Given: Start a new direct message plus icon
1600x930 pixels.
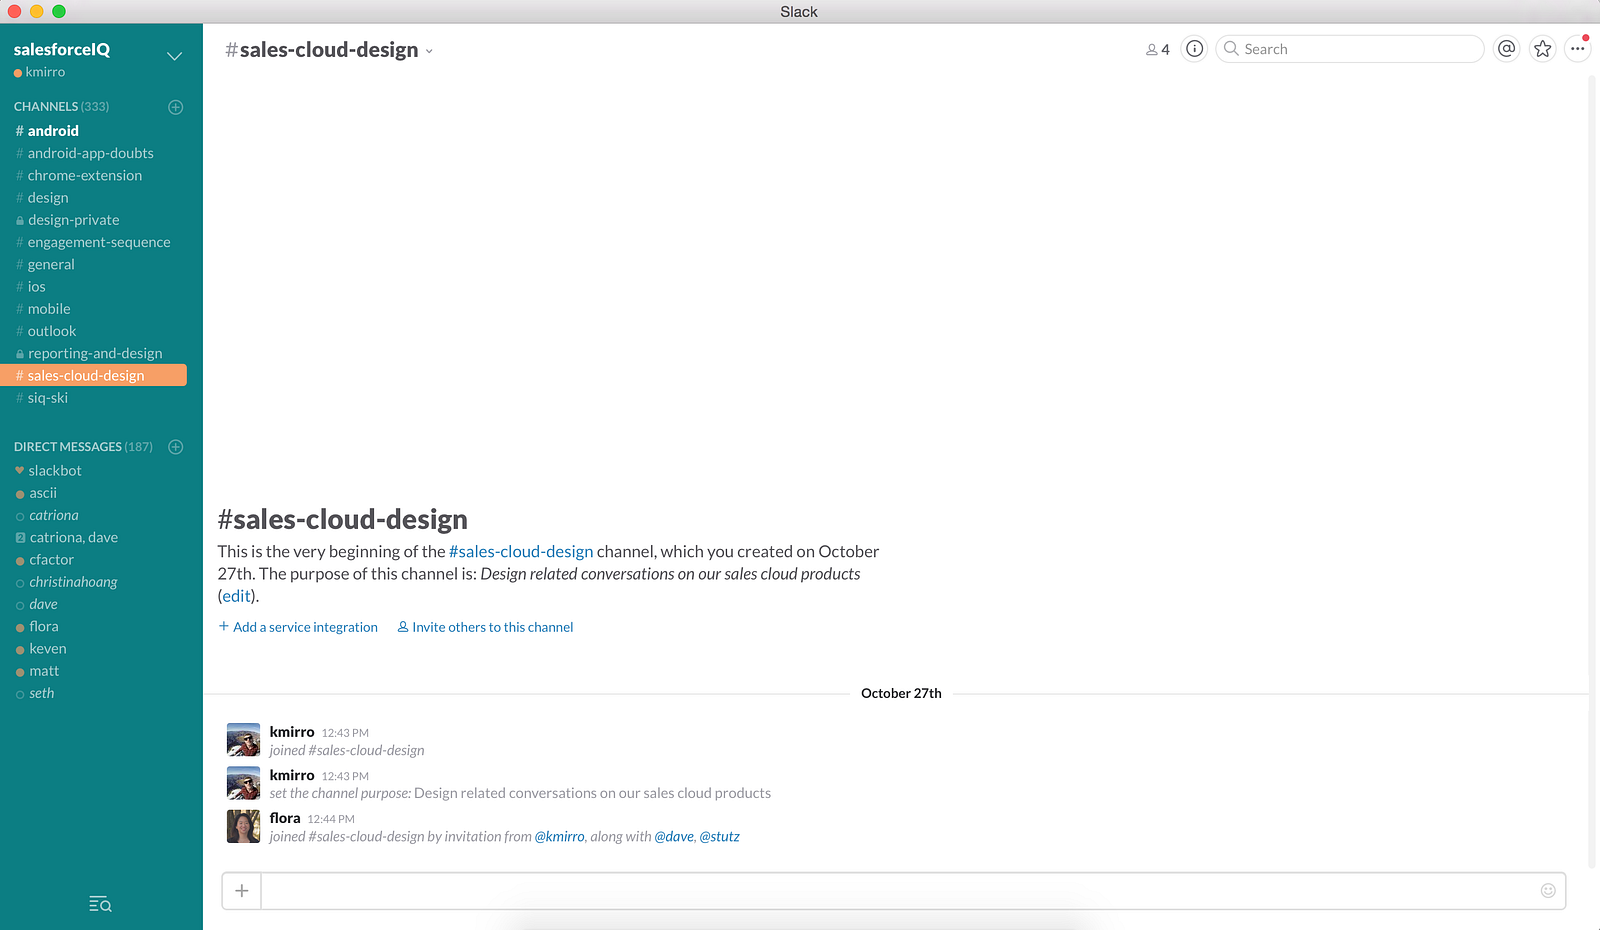Looking at the screenshot, I should 176,447.
